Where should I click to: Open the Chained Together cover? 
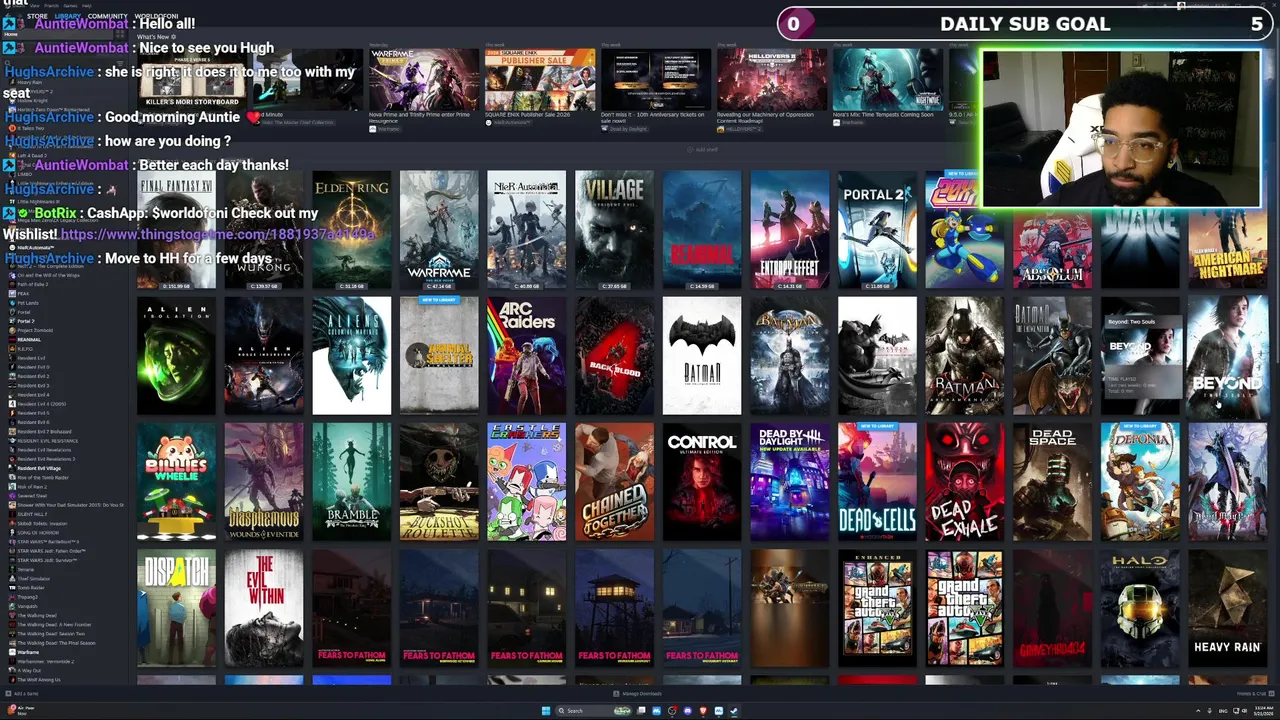point(614,481)
